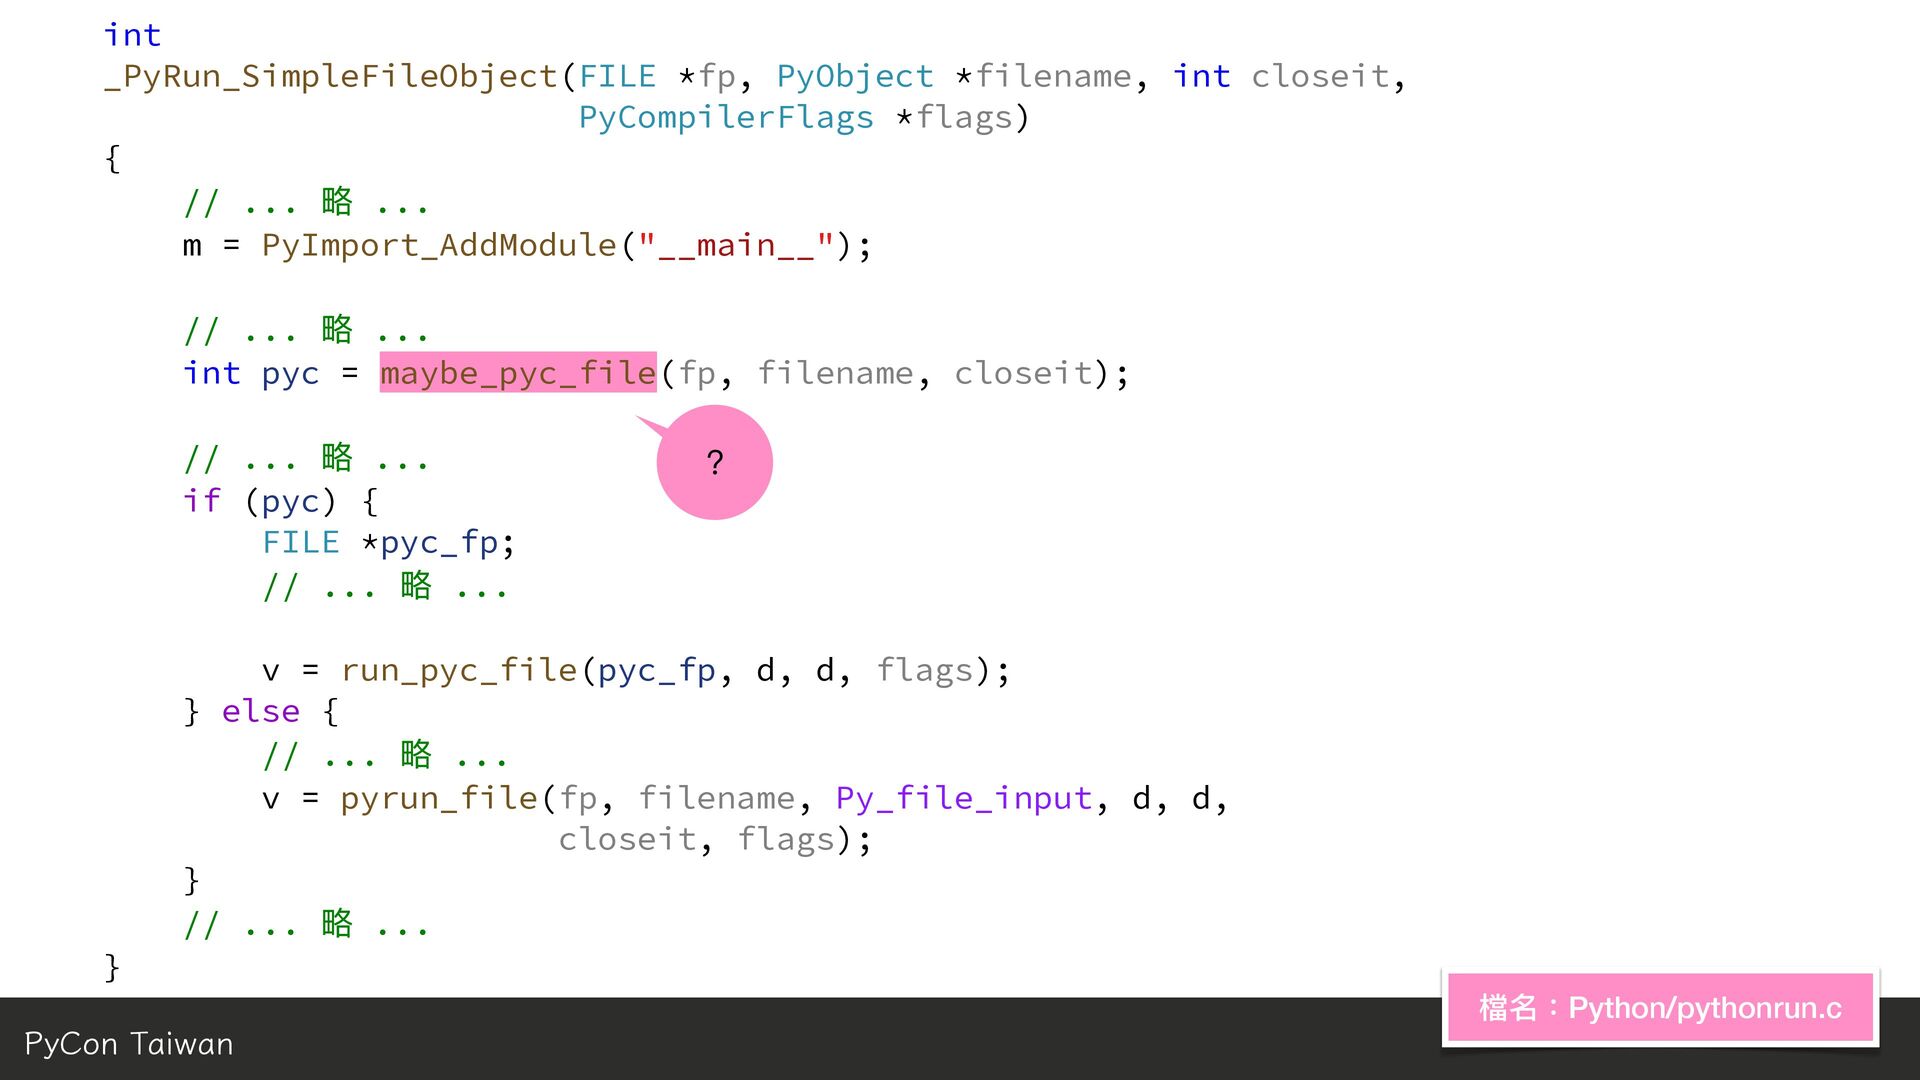This screenshot has height=1080, width=1920.
Task: Click the PyCon Taiwan footer text
Action: tap(128, 1044)
